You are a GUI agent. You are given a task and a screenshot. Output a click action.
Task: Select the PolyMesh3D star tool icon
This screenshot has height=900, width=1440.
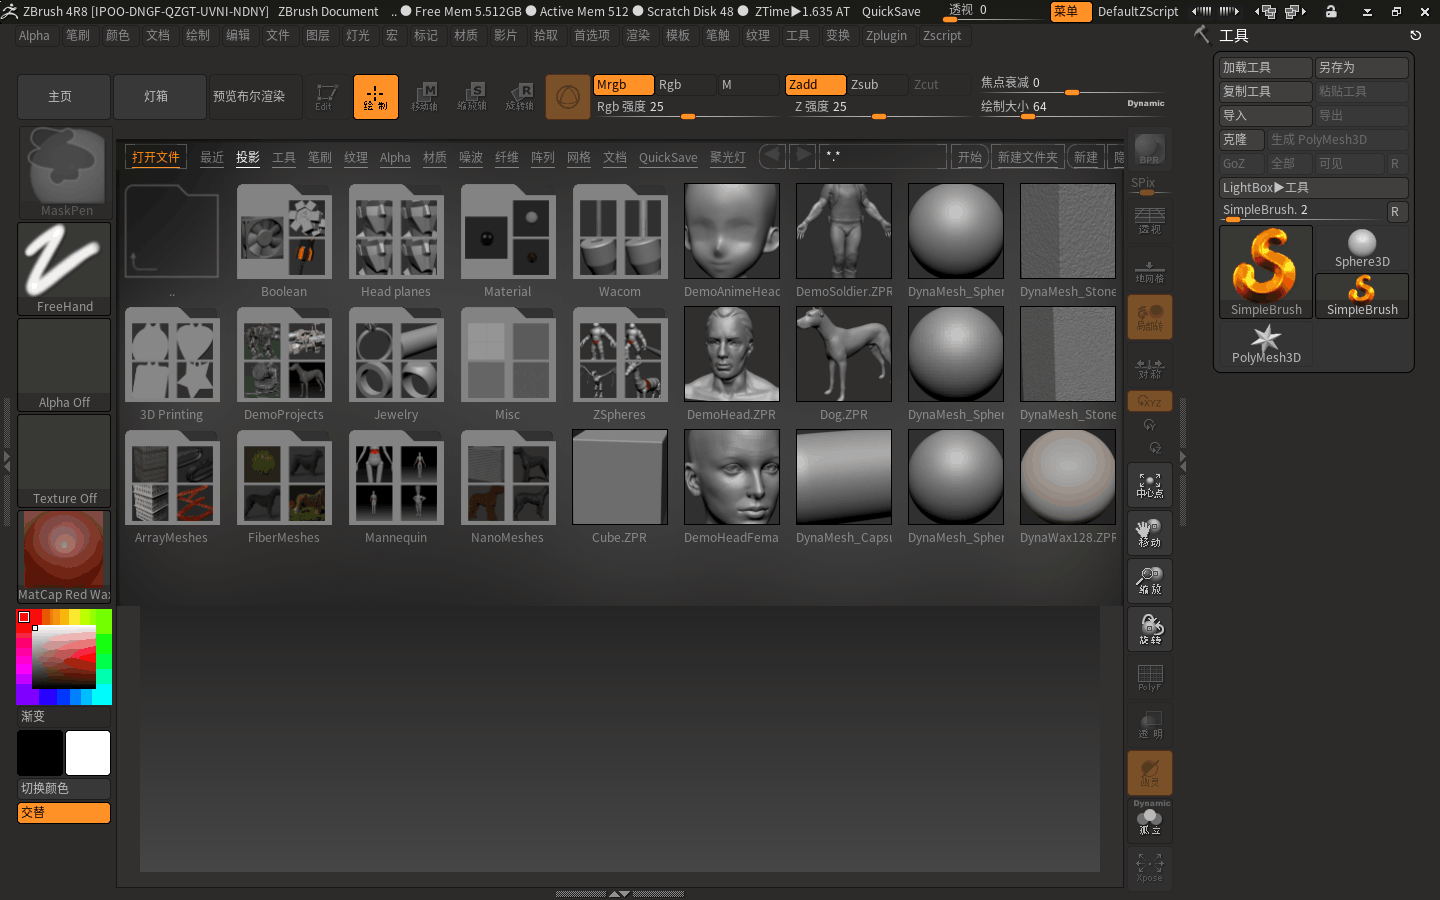coord(1266,344)
